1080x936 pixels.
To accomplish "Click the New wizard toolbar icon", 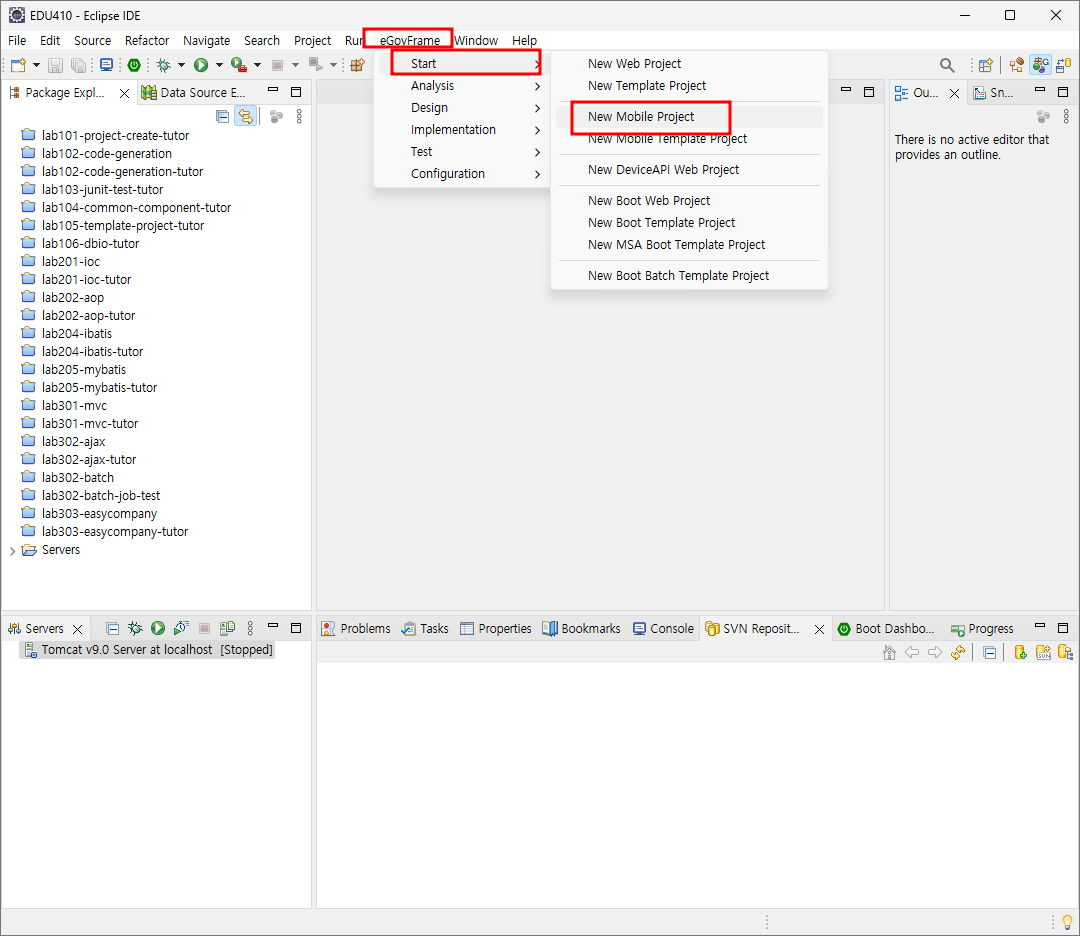I will (x=18, y=65).
